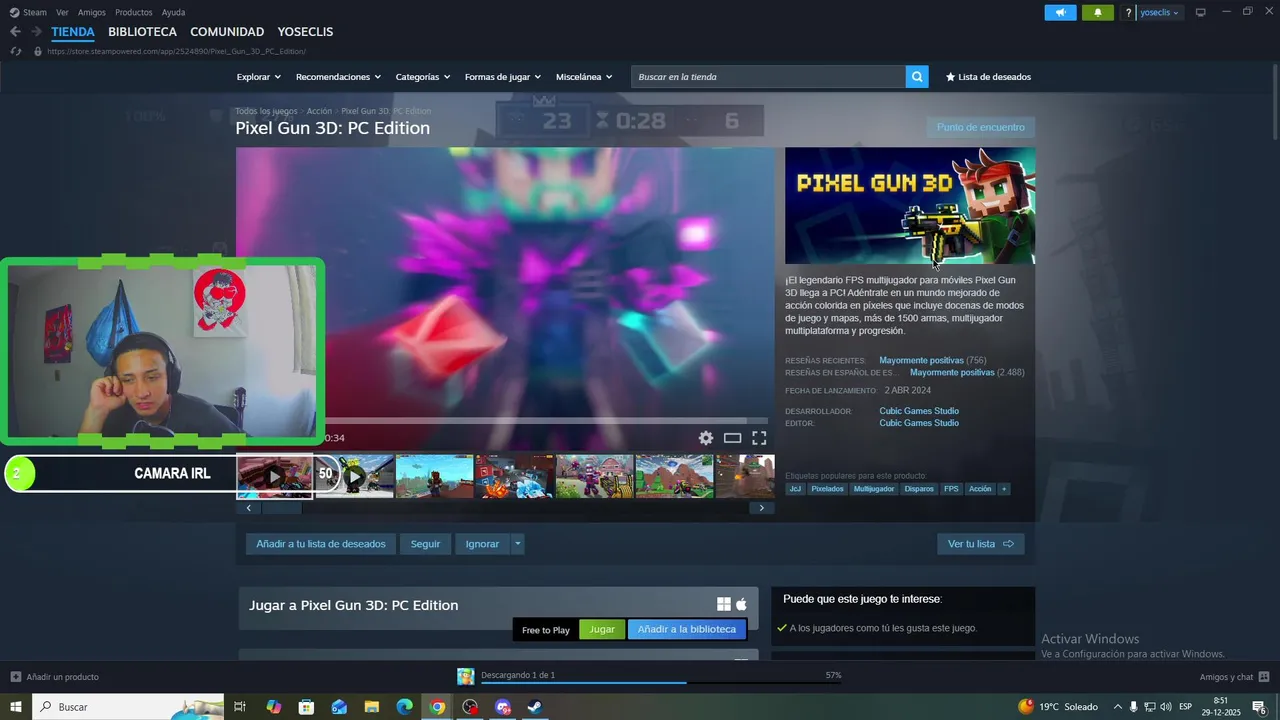The width and height of the screenshot is (1280, 720).
Task: Click the Steam back navigation arrow
Action: tap(15, 32)
